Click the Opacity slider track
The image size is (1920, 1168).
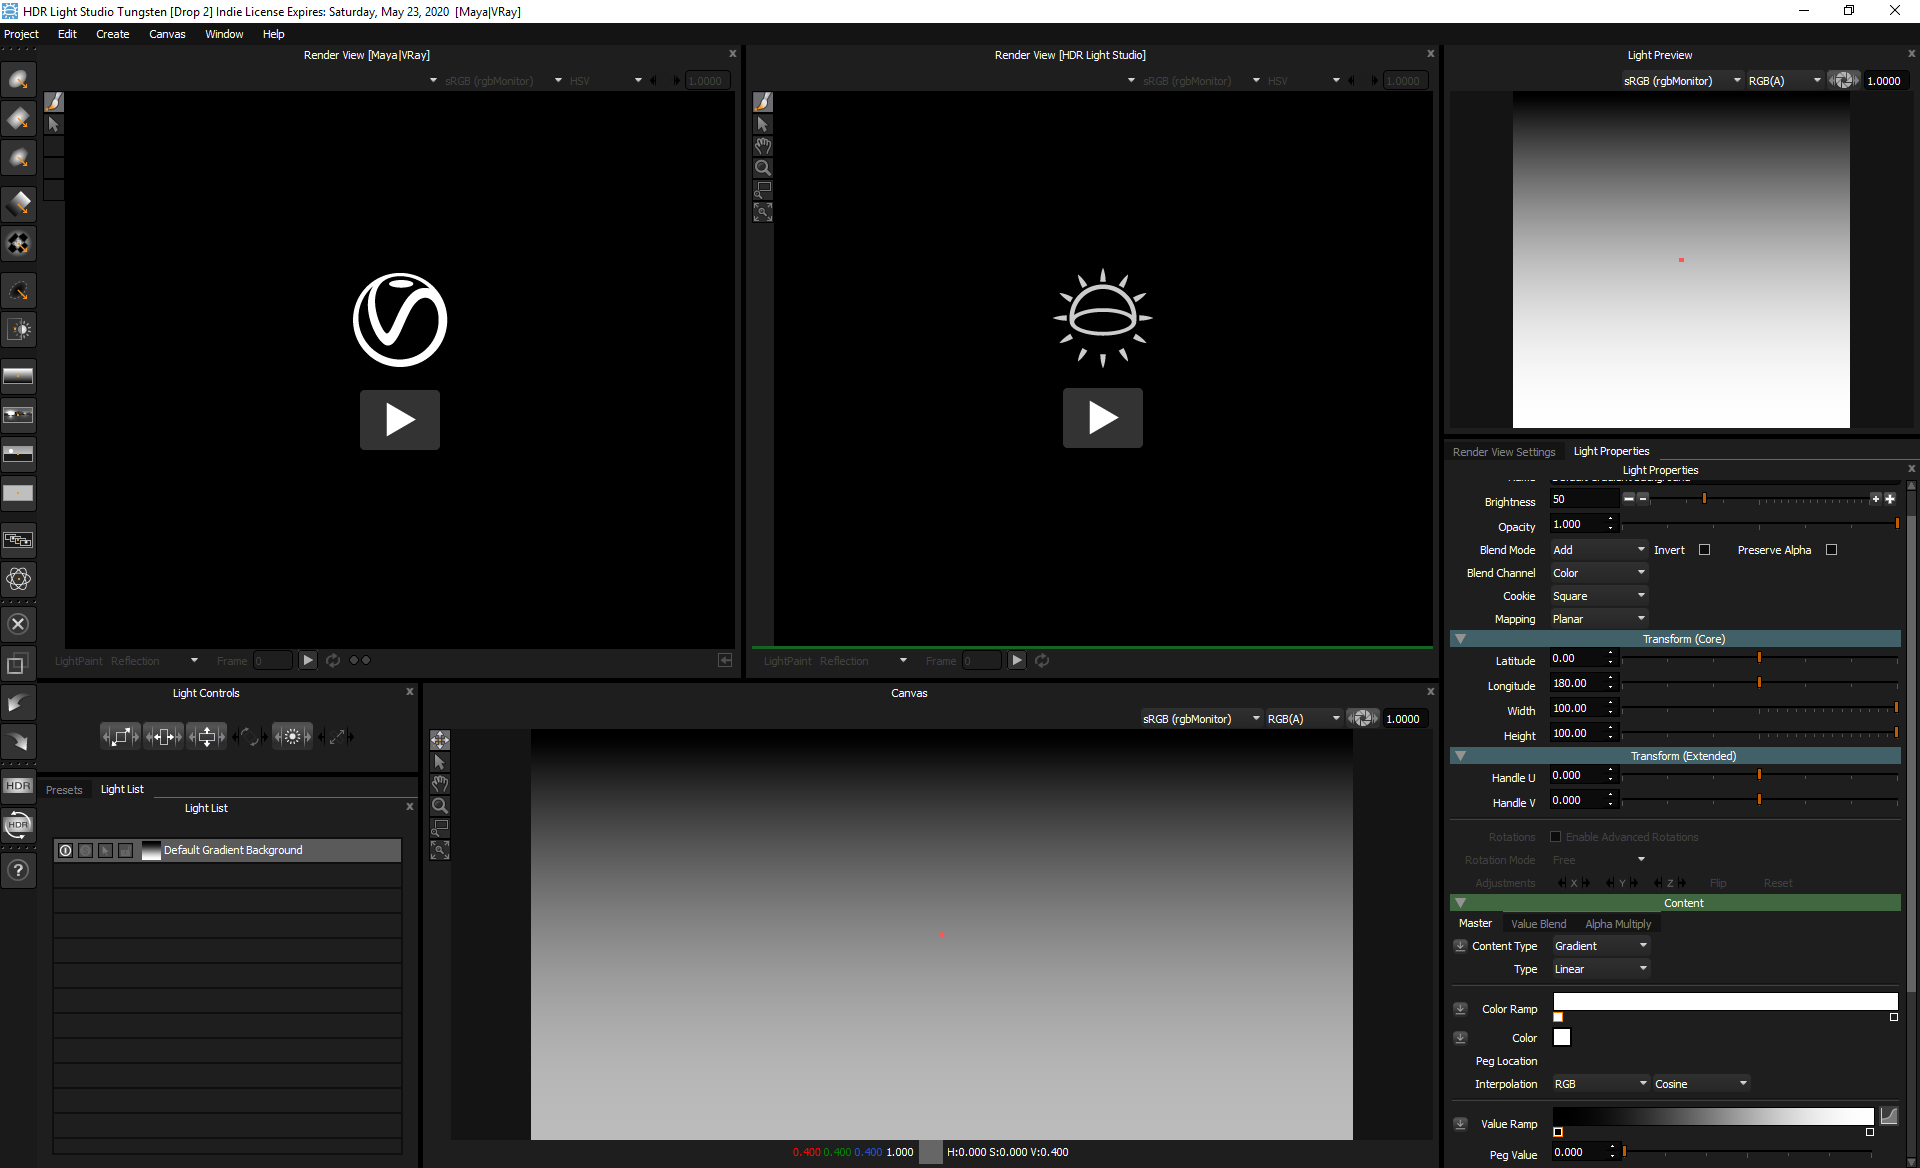click(1760, 524)
